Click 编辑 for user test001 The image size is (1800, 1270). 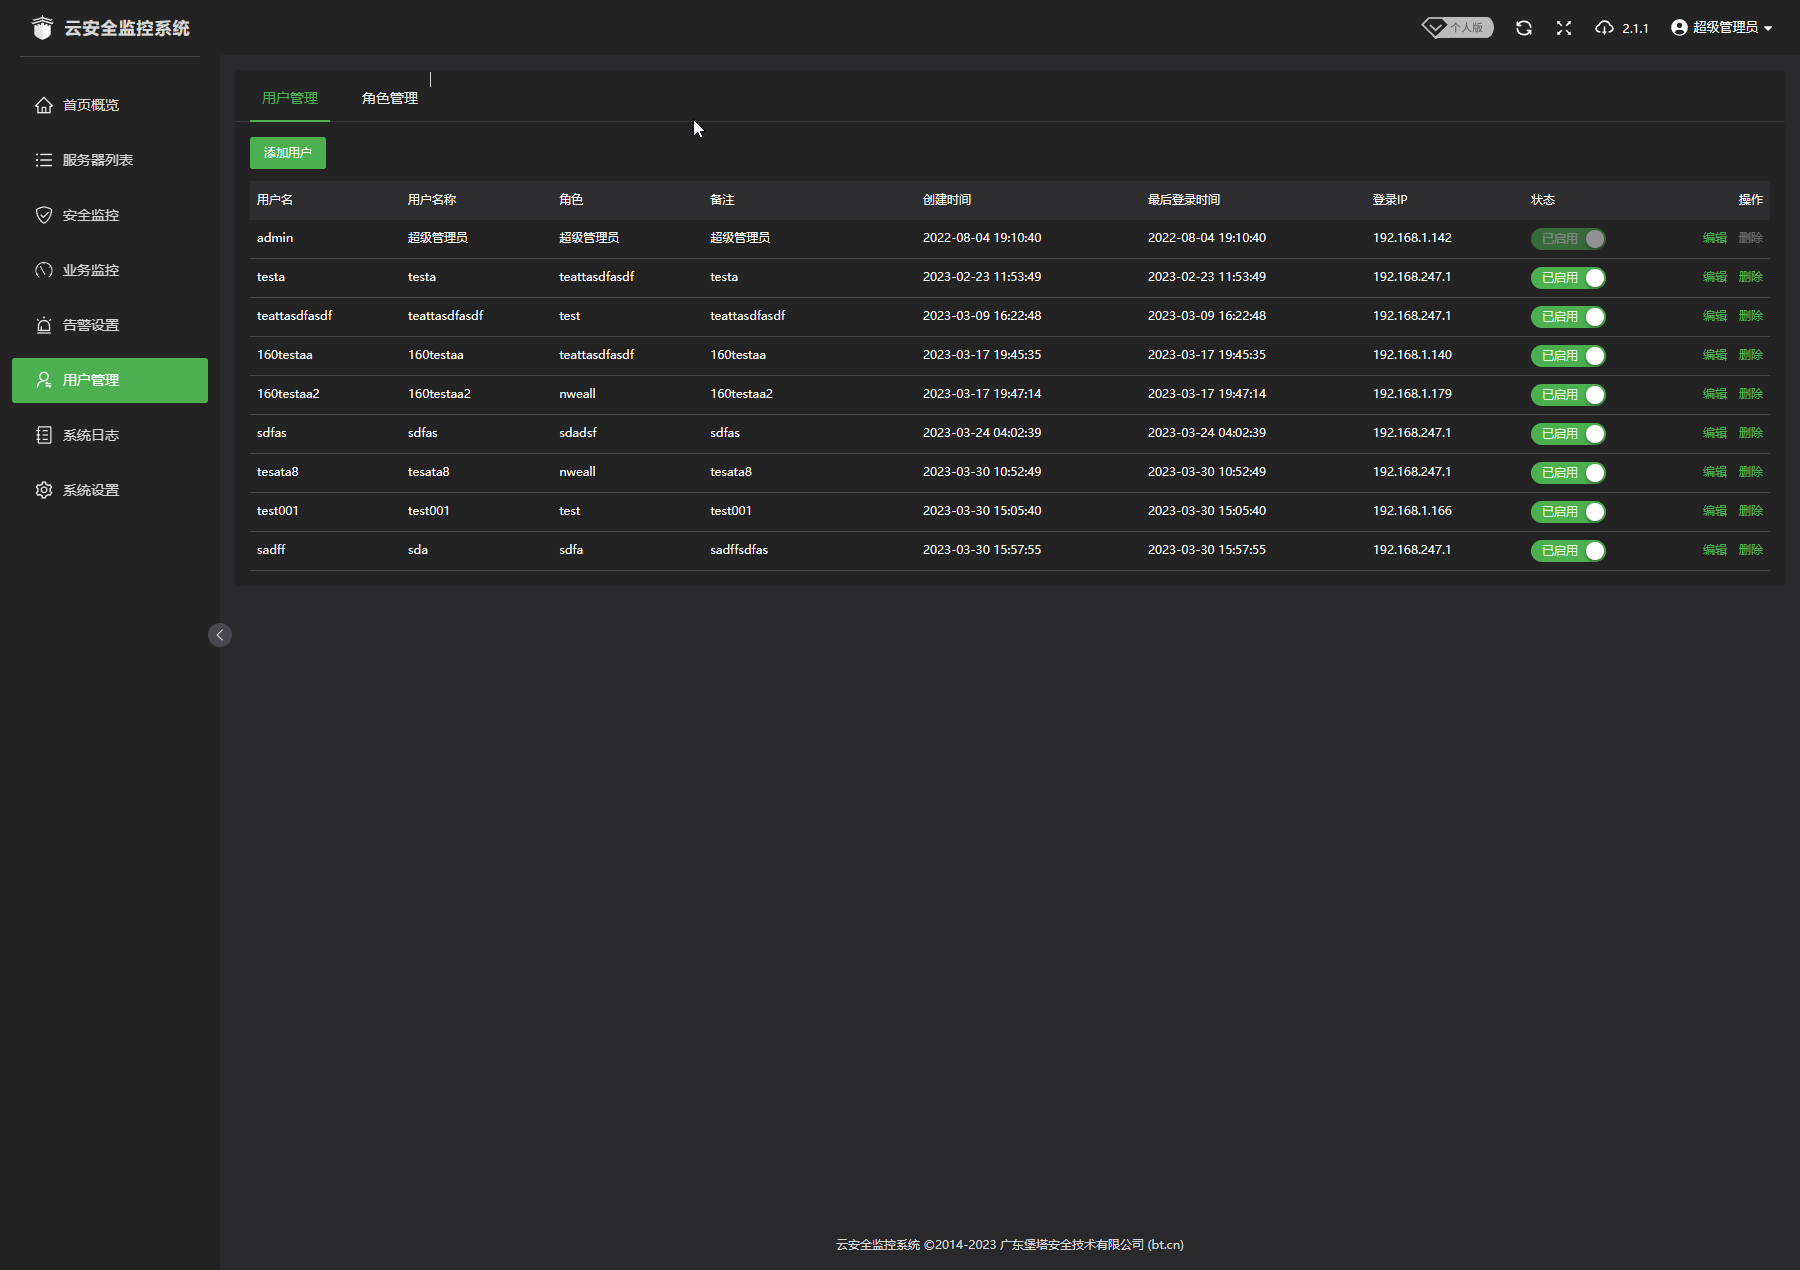(1714, 511)
